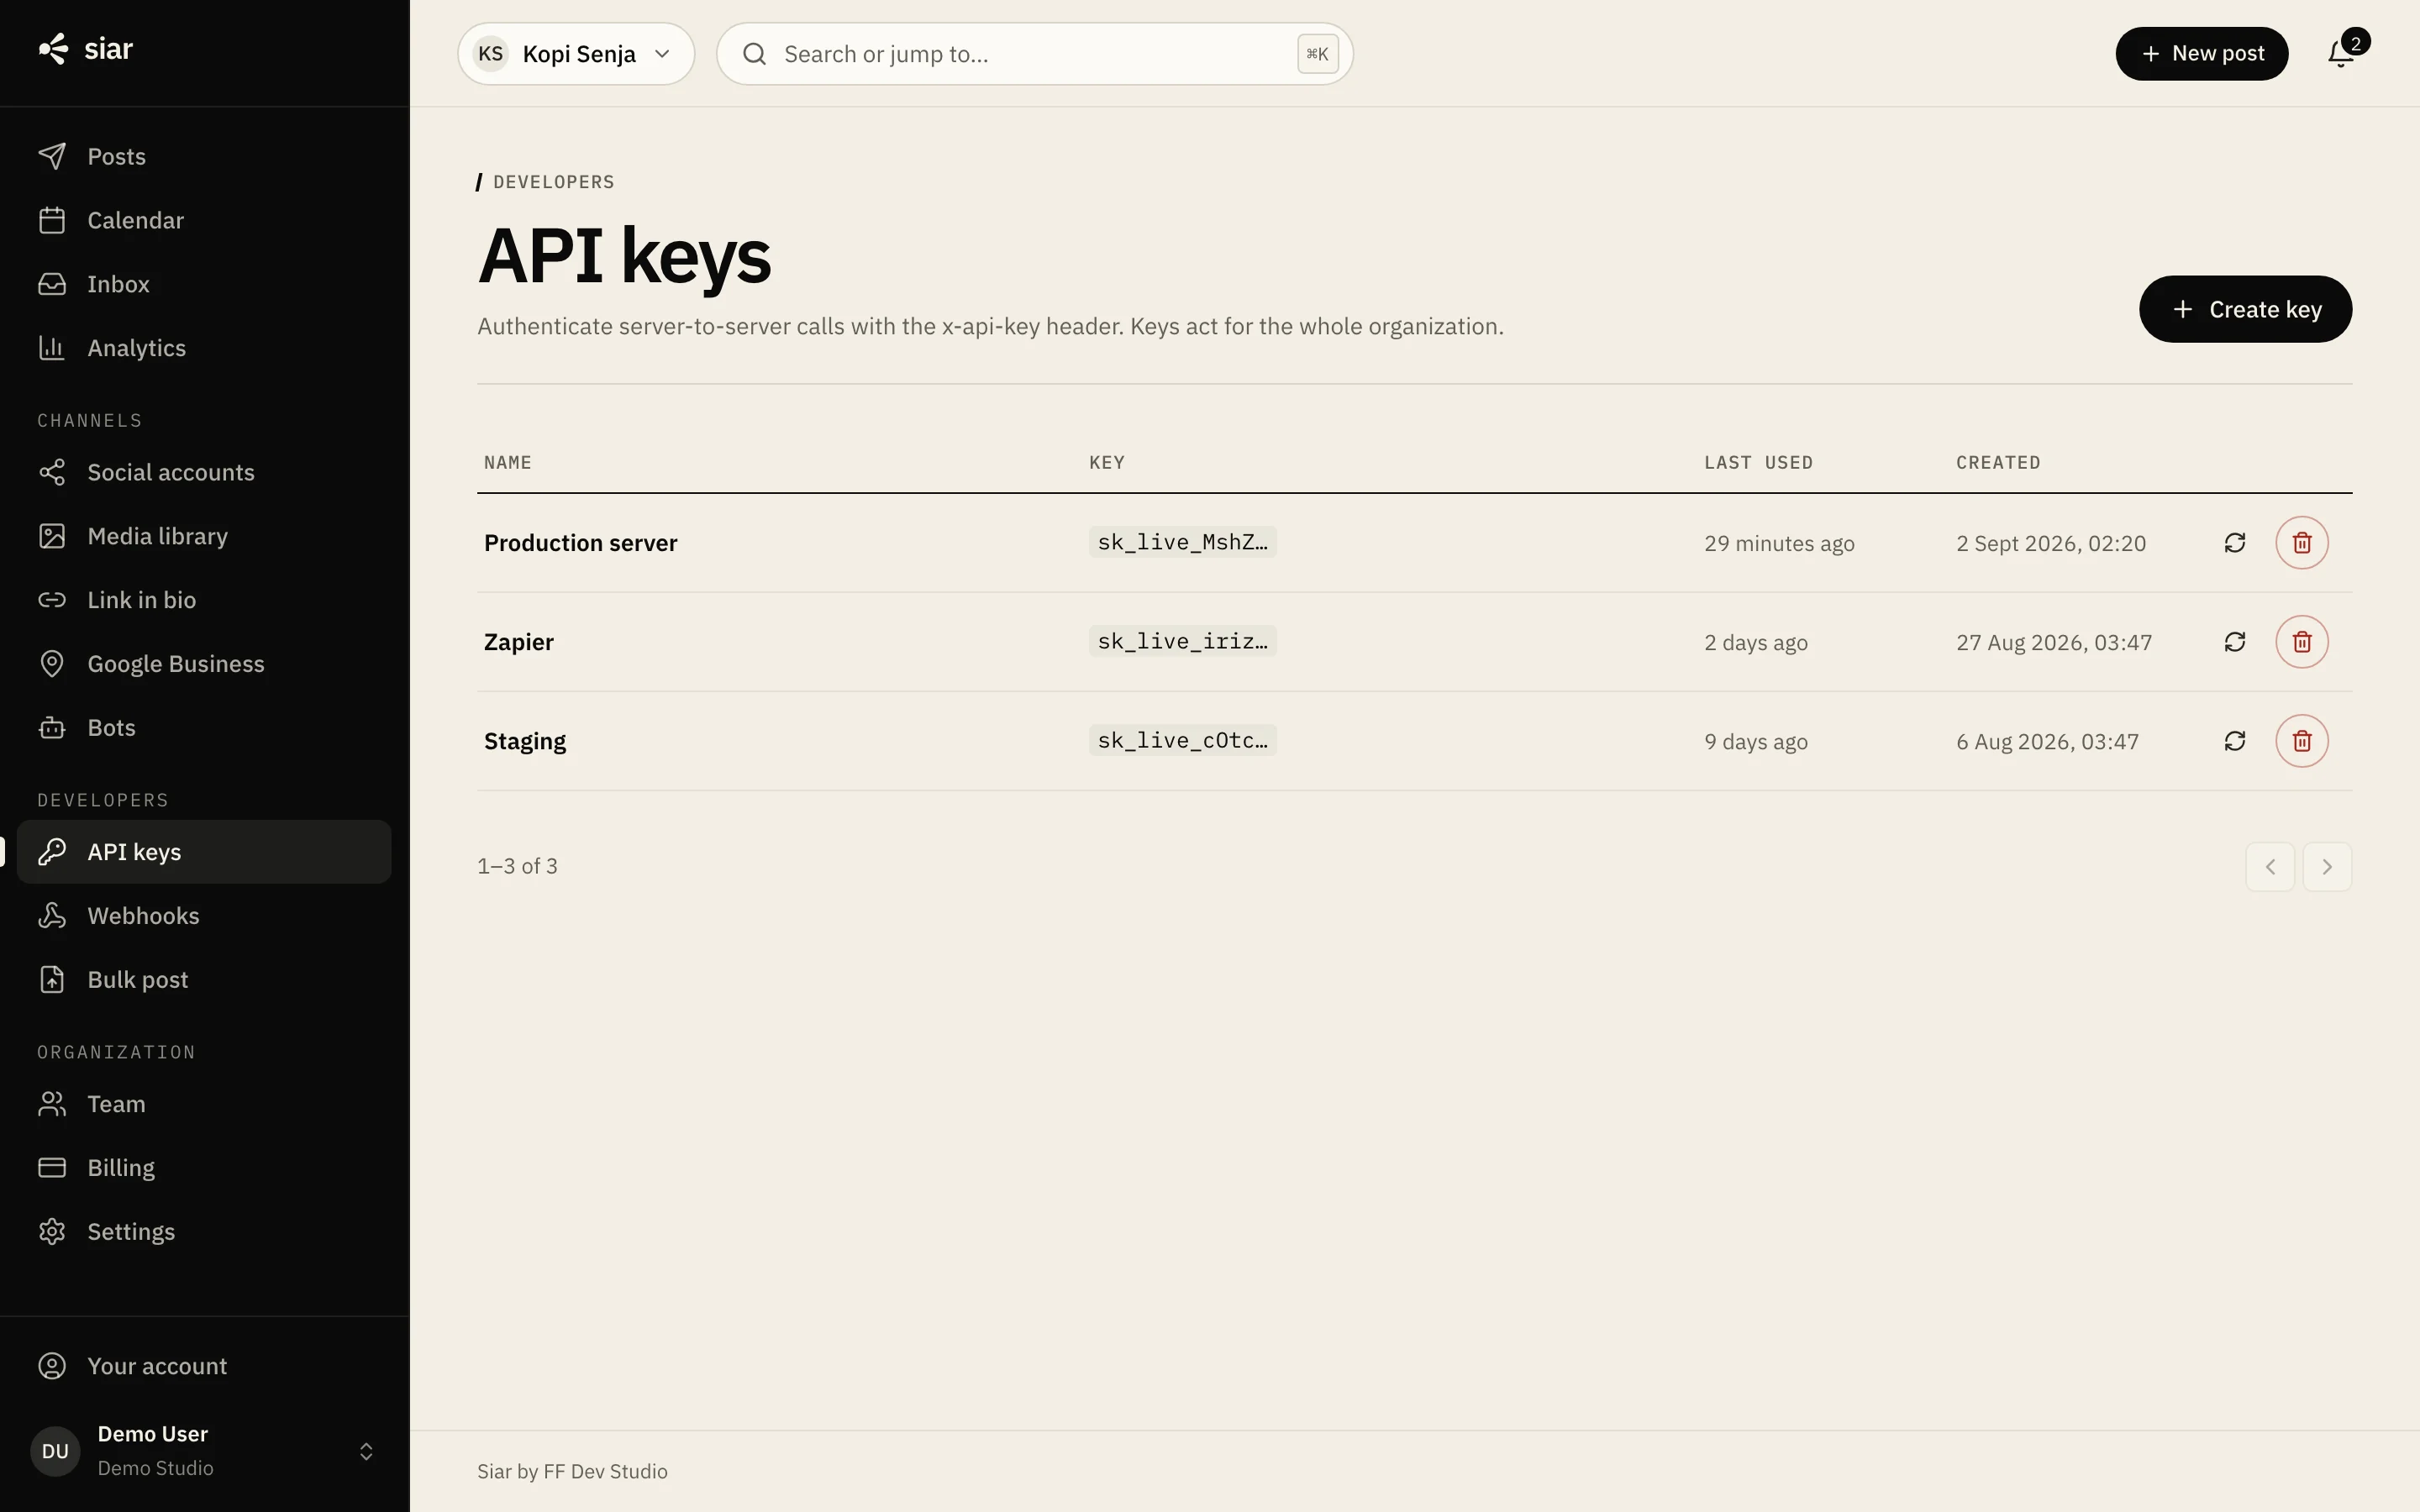Click the NAME column header
This screenshot has width=2420, height=1512.
click(507, 463)
